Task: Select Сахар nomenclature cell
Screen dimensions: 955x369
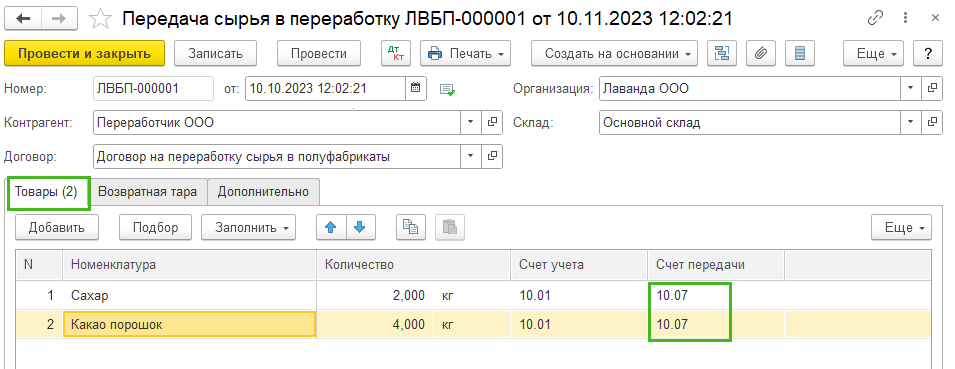Action: click(189, 296)
